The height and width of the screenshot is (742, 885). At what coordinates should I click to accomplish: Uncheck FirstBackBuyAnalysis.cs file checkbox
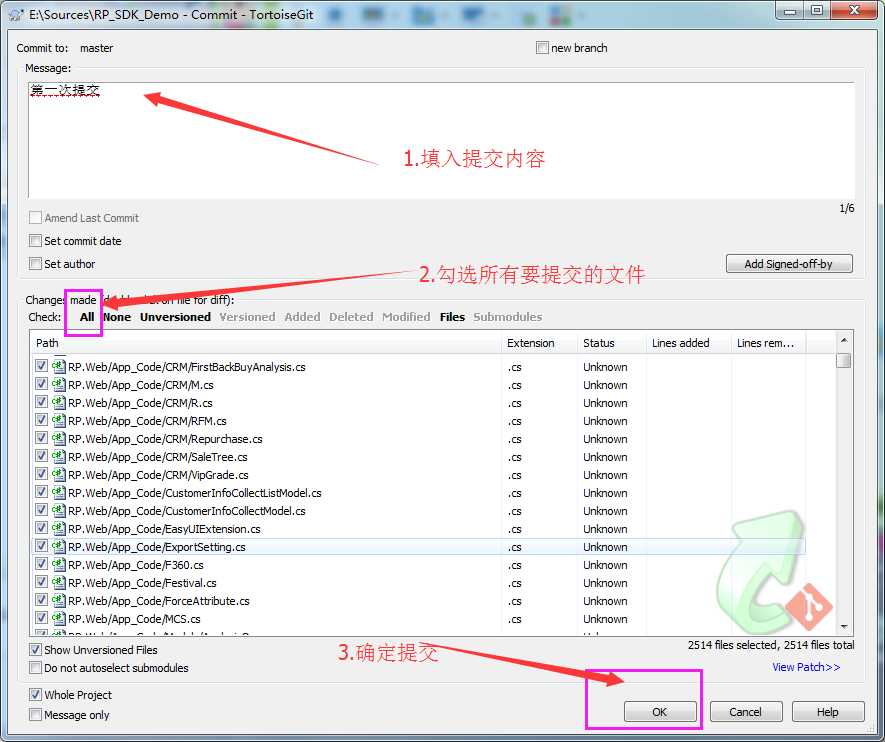tap(41, 366)
